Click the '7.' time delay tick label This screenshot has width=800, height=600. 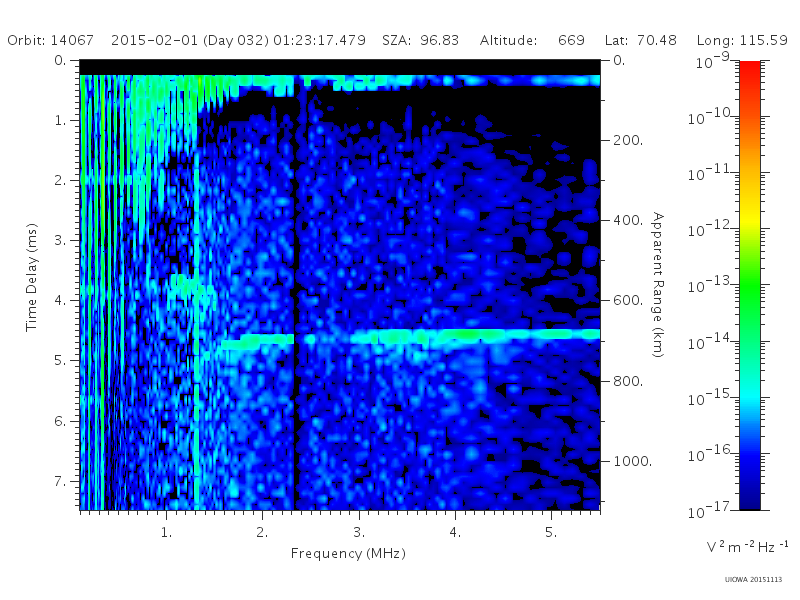click(60, 481)
